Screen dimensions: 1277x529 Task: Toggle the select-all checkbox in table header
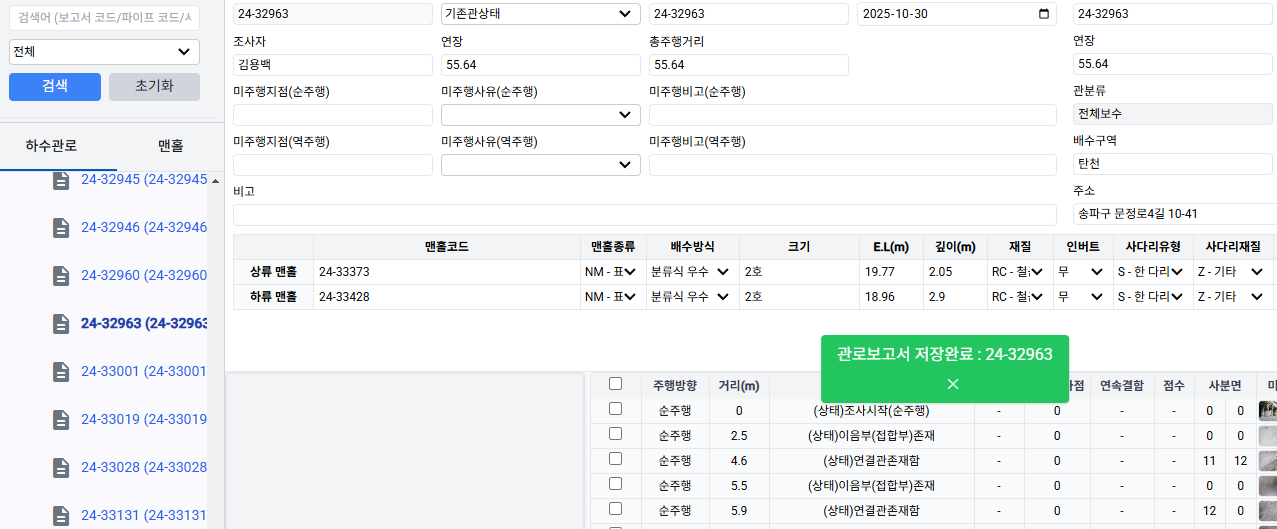tap(615, 384)
